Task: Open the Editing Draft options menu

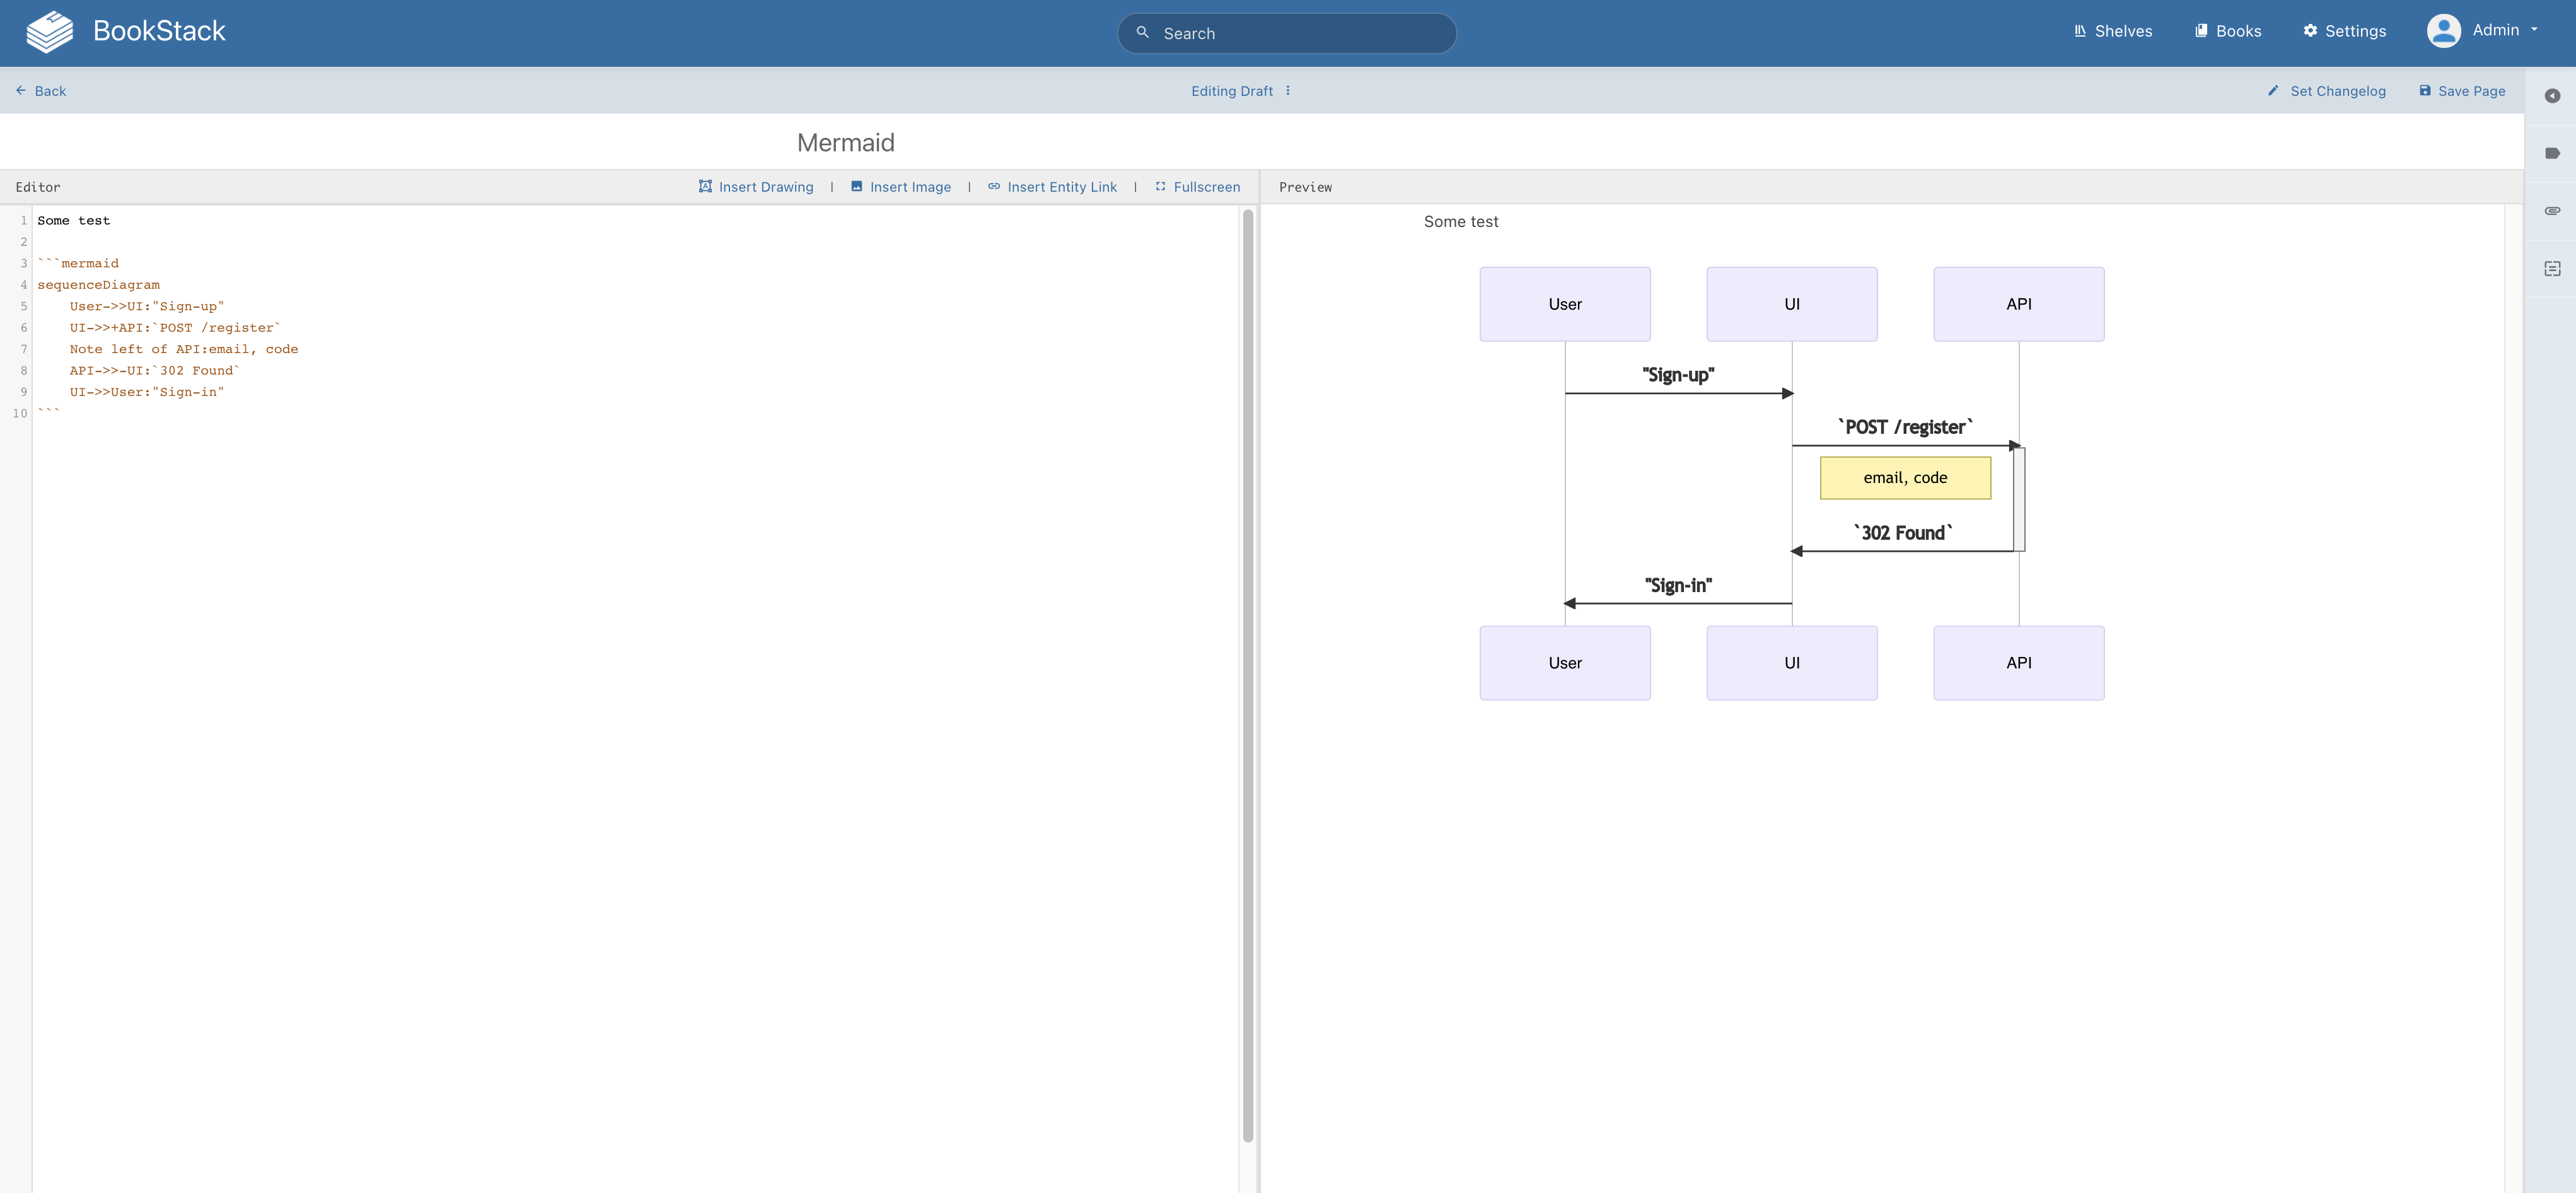Action: (x=1288, y=91)
